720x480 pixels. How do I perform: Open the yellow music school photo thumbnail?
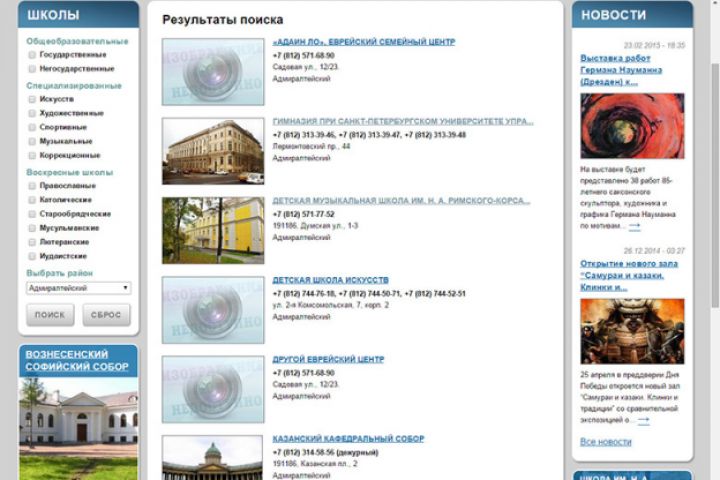point(213,231)
